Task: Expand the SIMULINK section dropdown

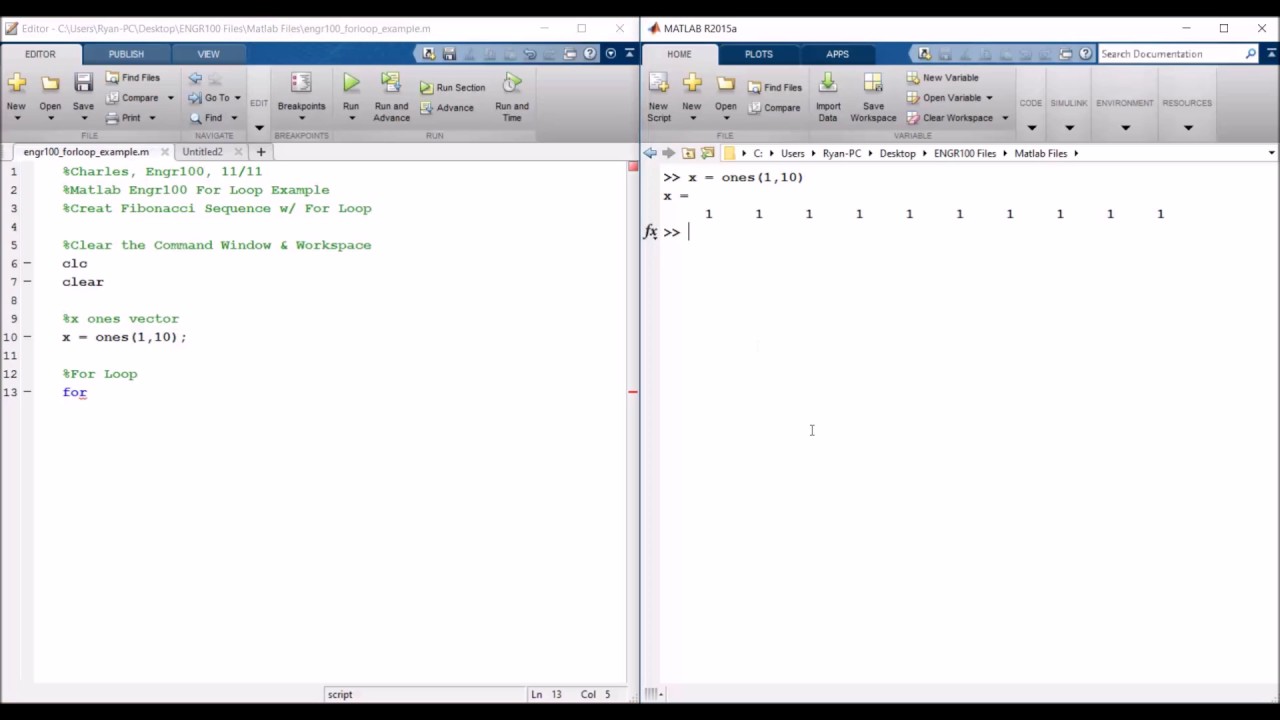Action: 1069,127
